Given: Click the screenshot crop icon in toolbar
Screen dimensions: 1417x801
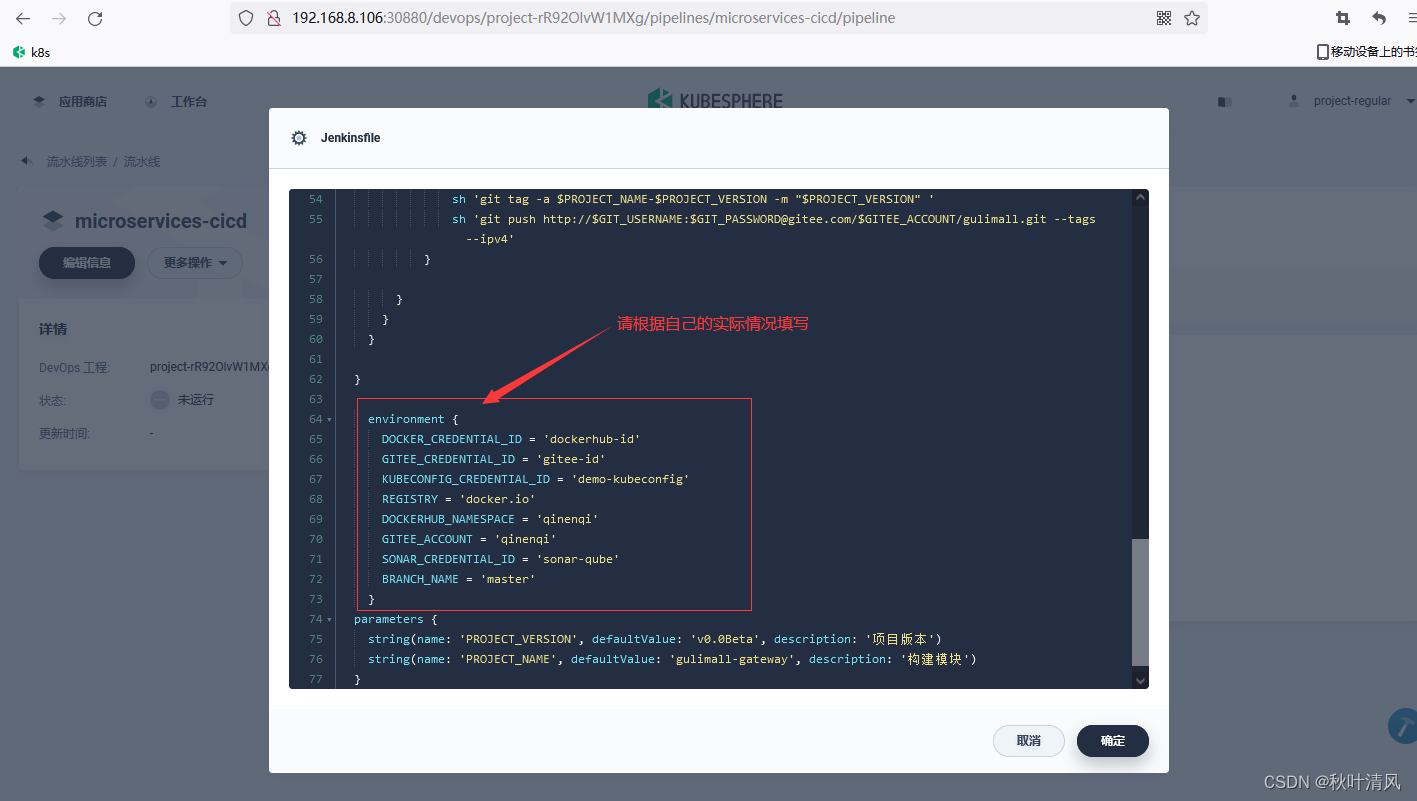Looking at the screenshot, I should (x=1343, y=18).
